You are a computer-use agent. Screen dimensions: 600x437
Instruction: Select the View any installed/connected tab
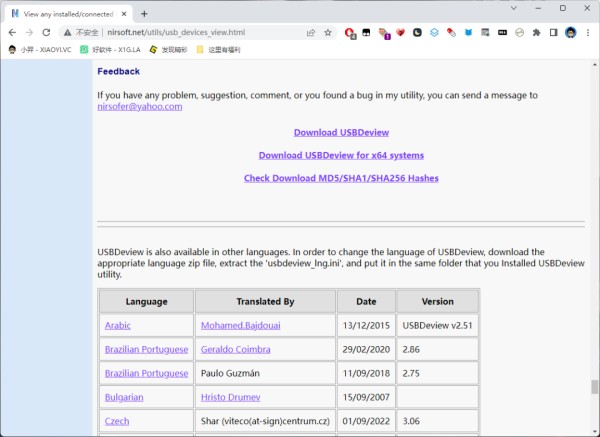tap(69, 14)
